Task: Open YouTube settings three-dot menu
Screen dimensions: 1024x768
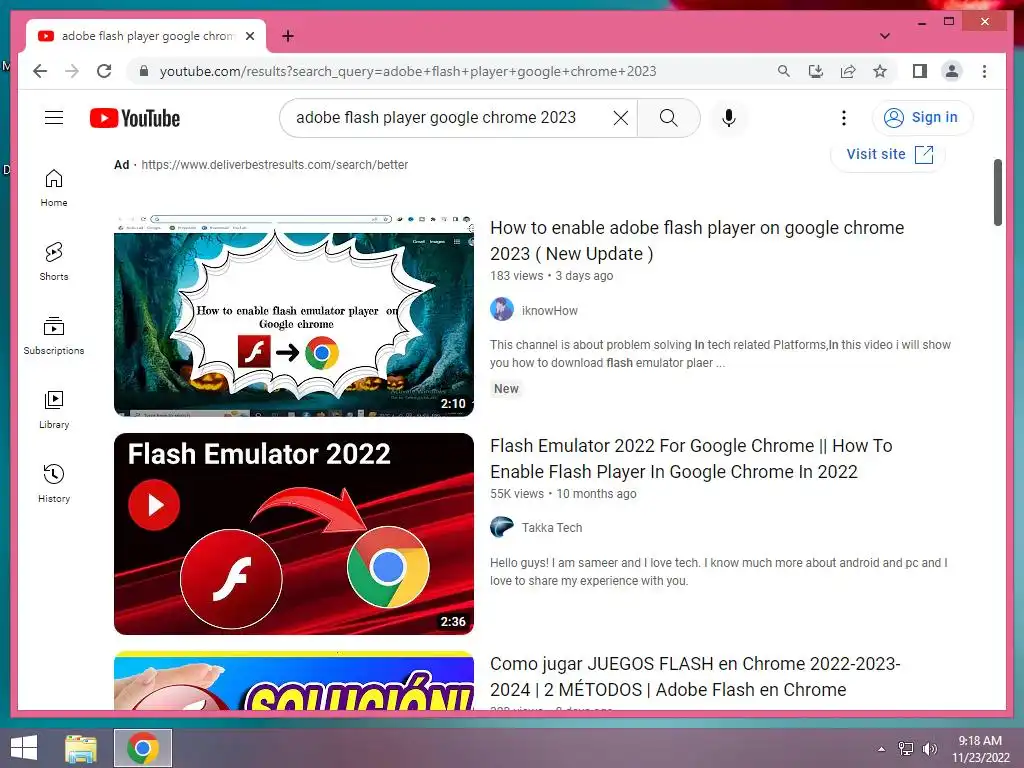Action: 844,118
